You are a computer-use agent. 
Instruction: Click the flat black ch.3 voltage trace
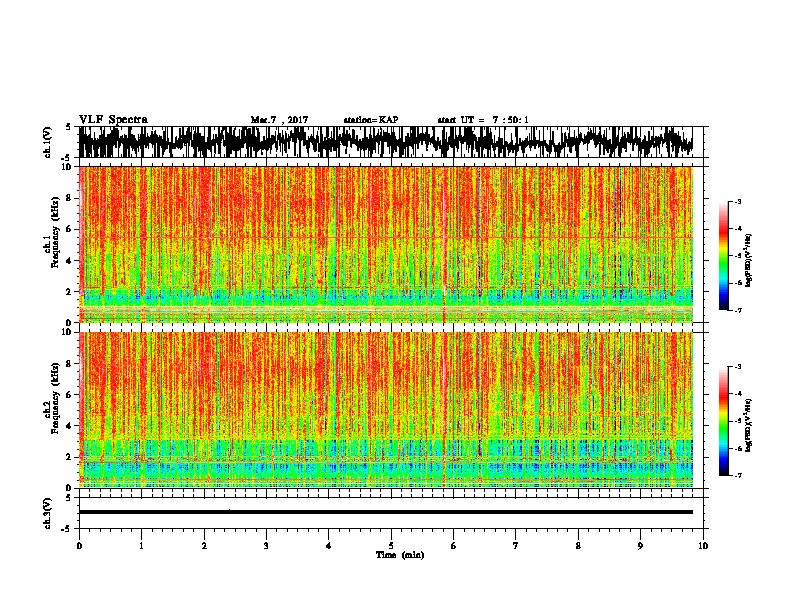386,512
